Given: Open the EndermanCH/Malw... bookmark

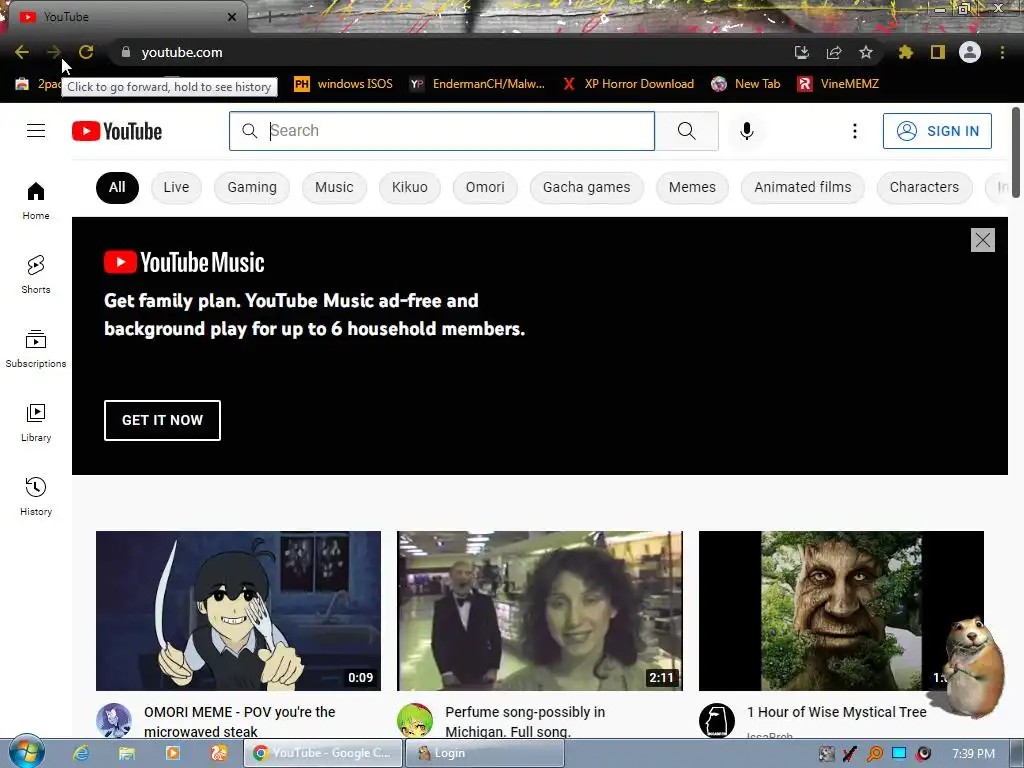Looking at the screenshot, I should tap(477, 84).
